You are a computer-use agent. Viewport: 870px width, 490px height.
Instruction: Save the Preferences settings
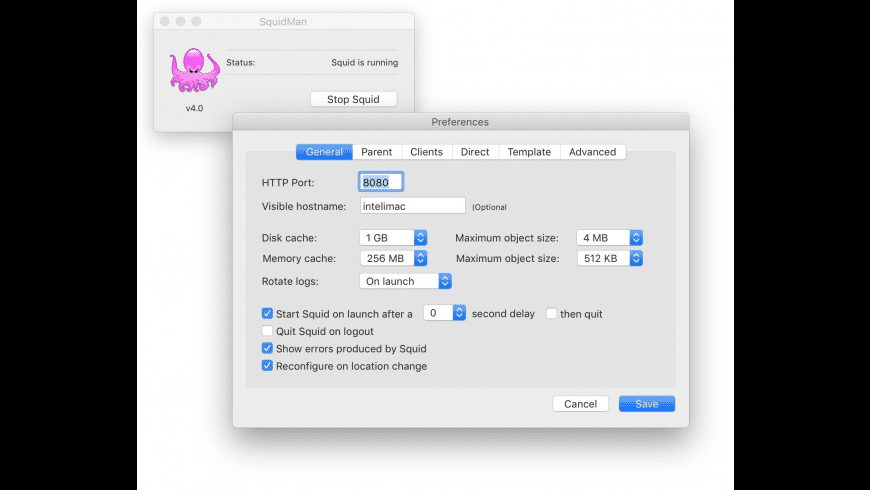647,404
